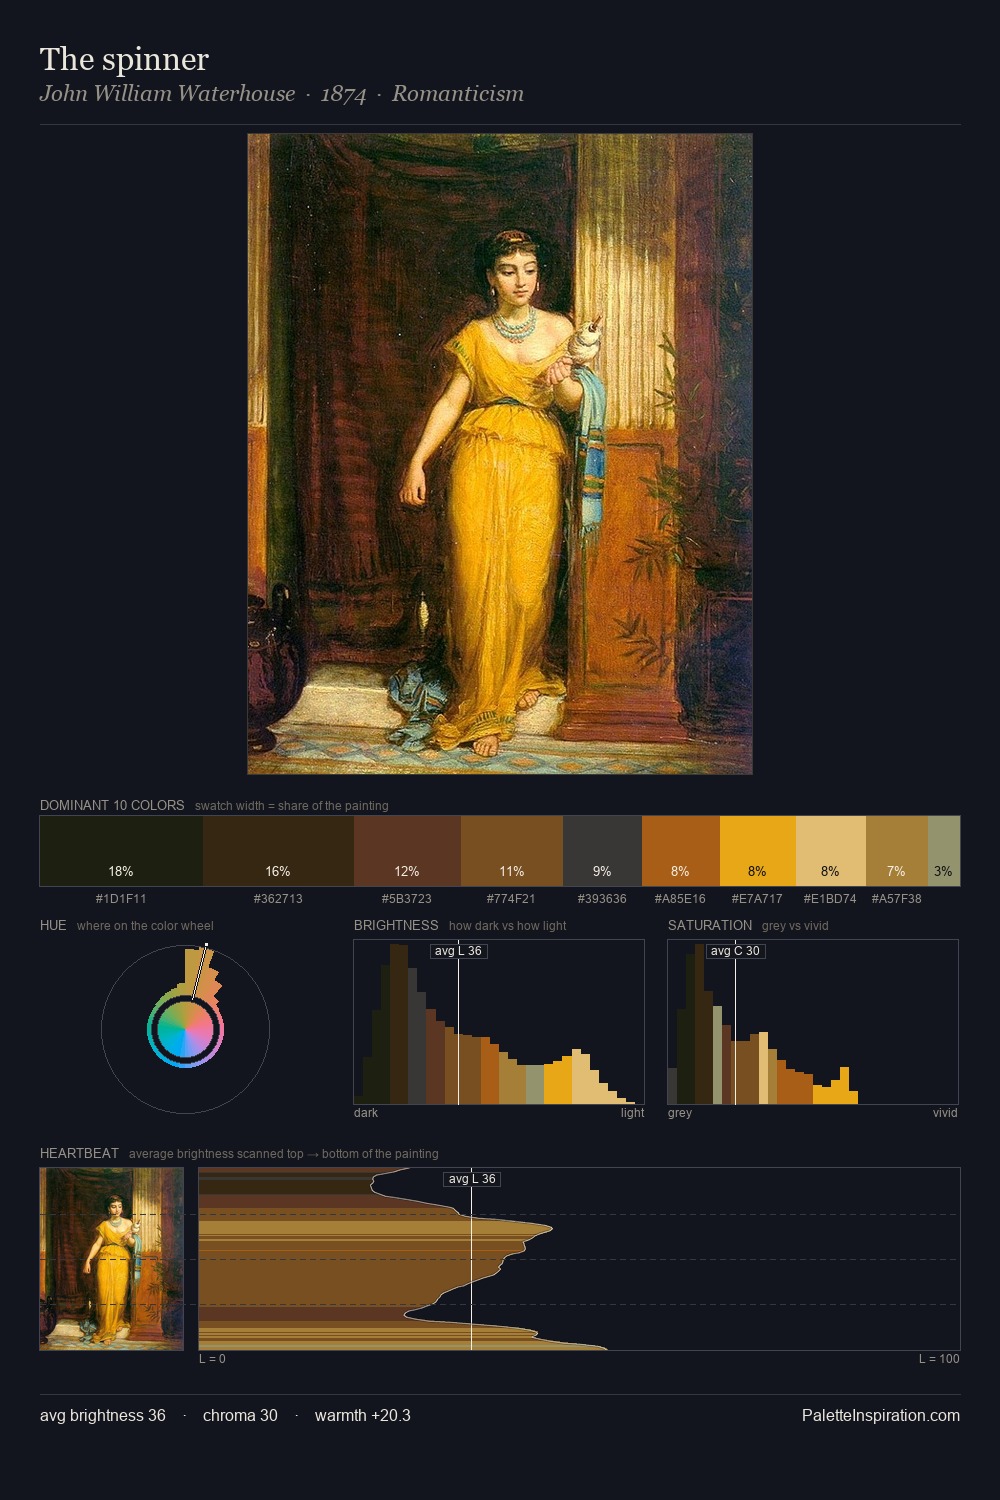Click the "avg brightness 36" footer stat
The height and width of the screenshot is (1500, 1000).
103,1416
